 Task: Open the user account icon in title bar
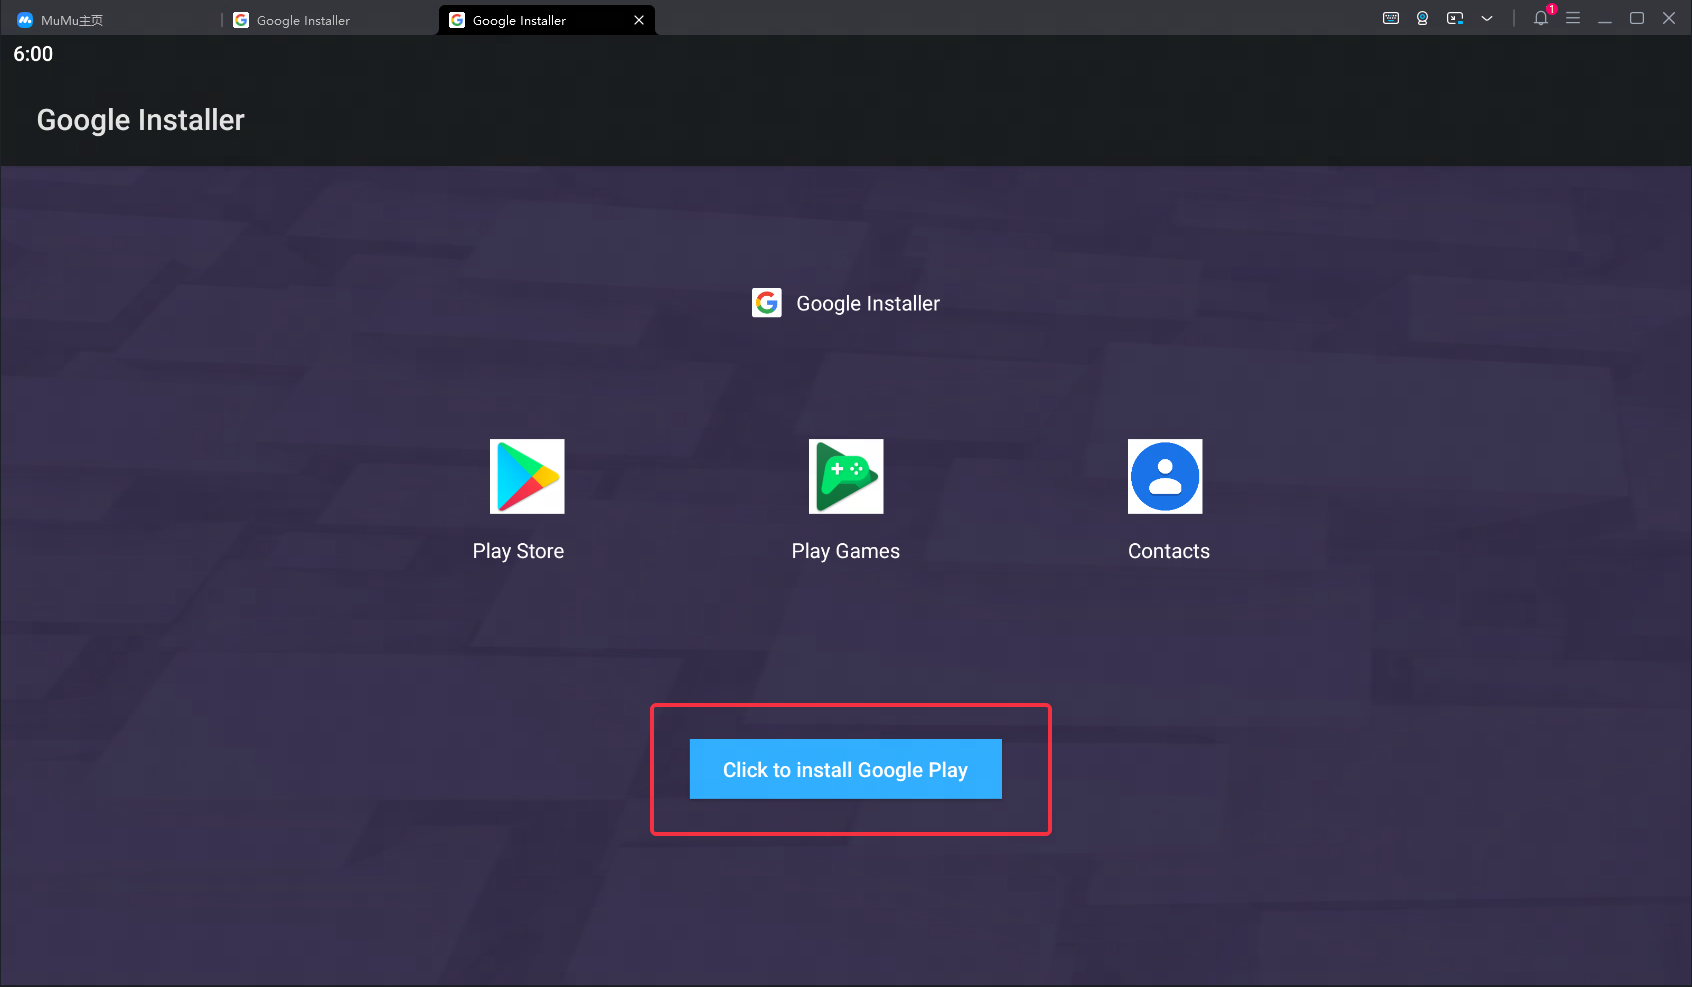click(1422, 18)
